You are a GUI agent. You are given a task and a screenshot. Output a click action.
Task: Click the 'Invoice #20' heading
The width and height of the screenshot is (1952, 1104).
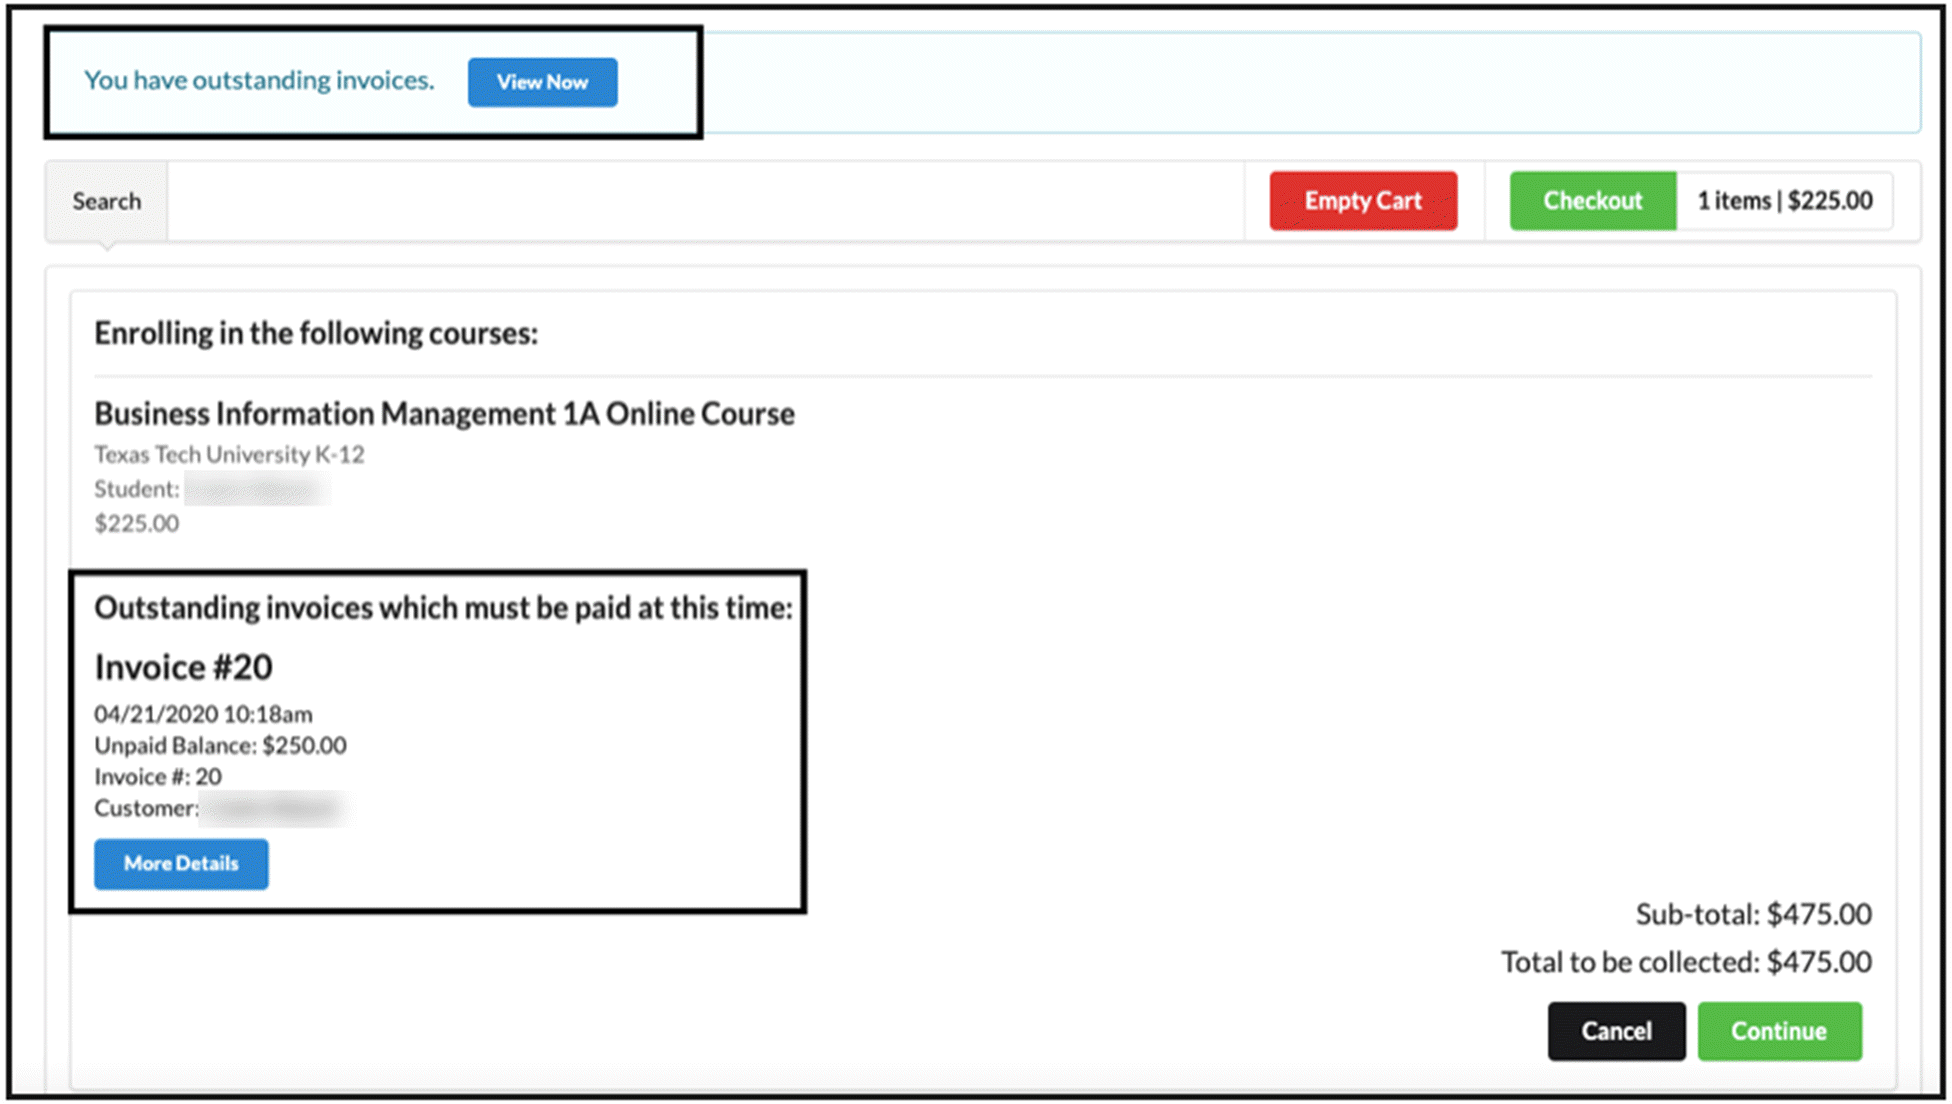click(x=183, y=667)
